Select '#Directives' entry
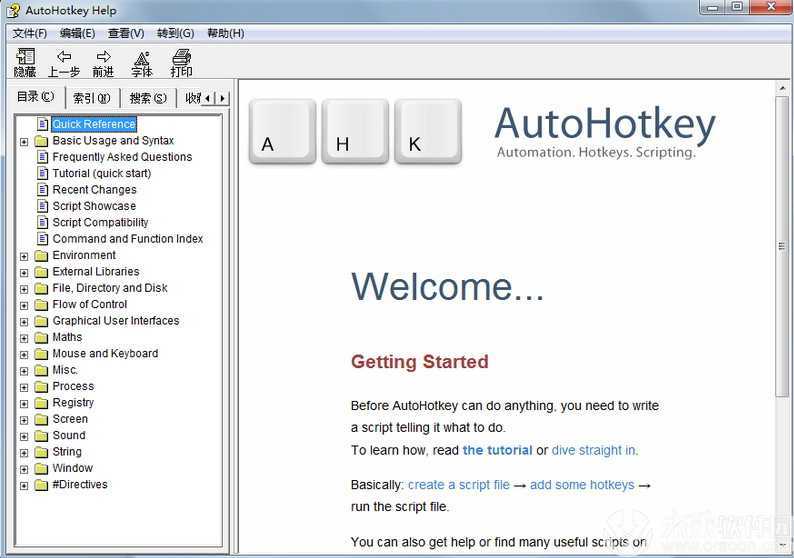Image resolution: width=794 pixels, height=558 pixels. 80,485
